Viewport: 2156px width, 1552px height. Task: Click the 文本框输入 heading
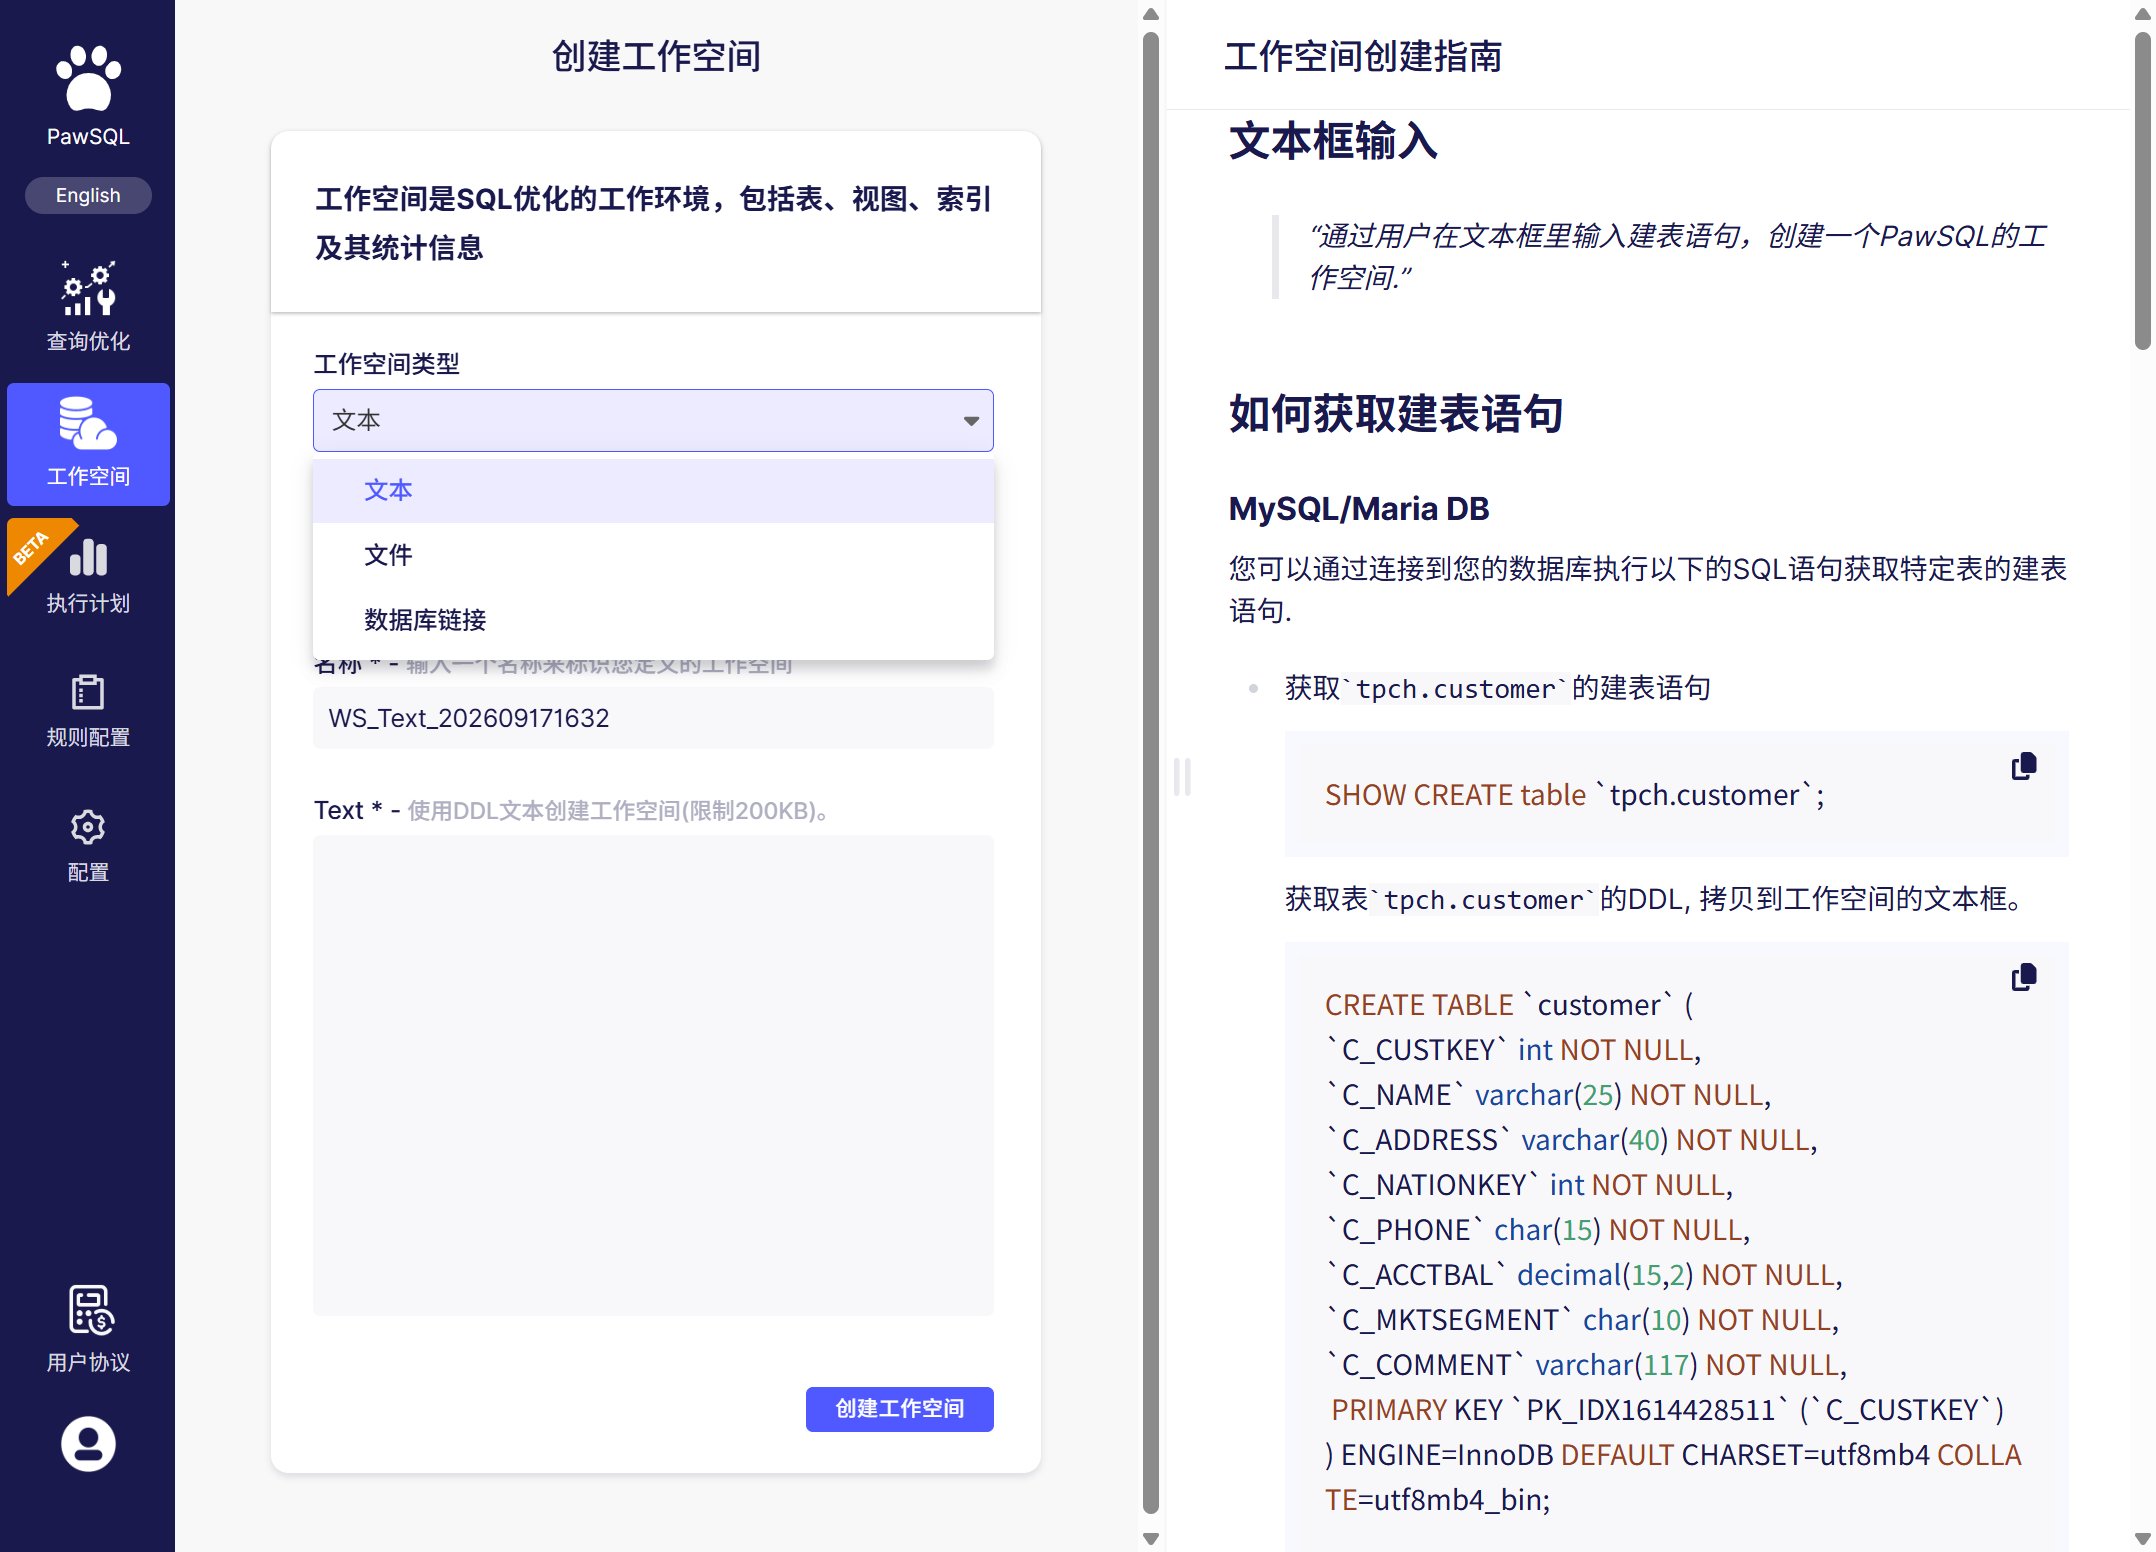pyautogui.click(x=1333, y=140)
